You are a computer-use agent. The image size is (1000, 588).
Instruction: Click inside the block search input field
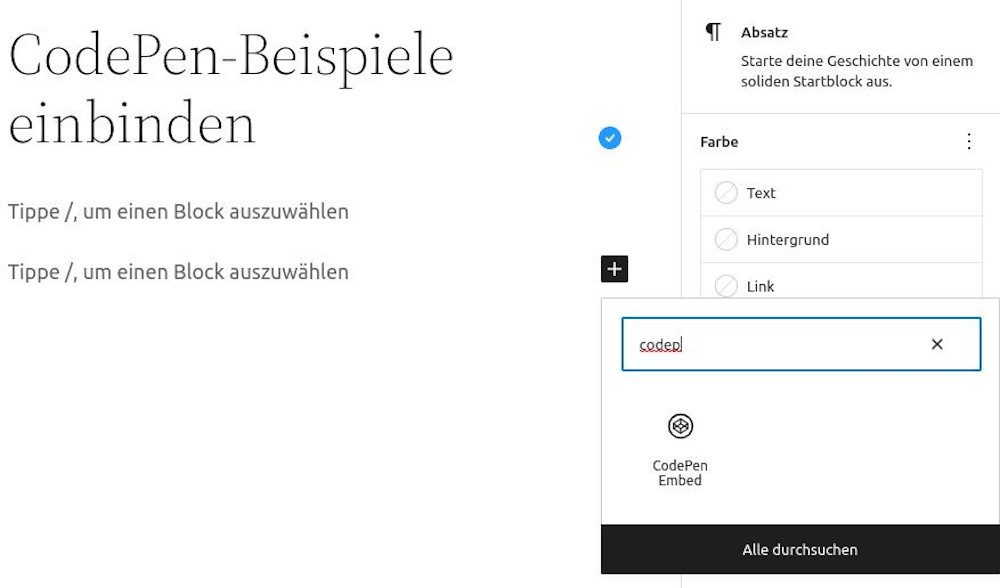[790, 343]
